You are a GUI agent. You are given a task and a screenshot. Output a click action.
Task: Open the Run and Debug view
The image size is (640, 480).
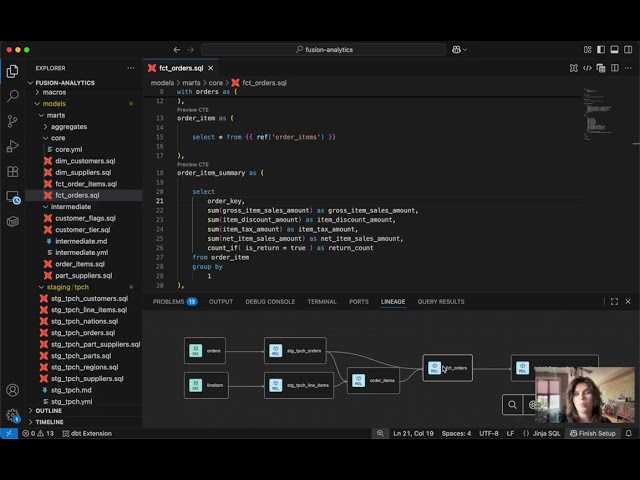(13, 146)
